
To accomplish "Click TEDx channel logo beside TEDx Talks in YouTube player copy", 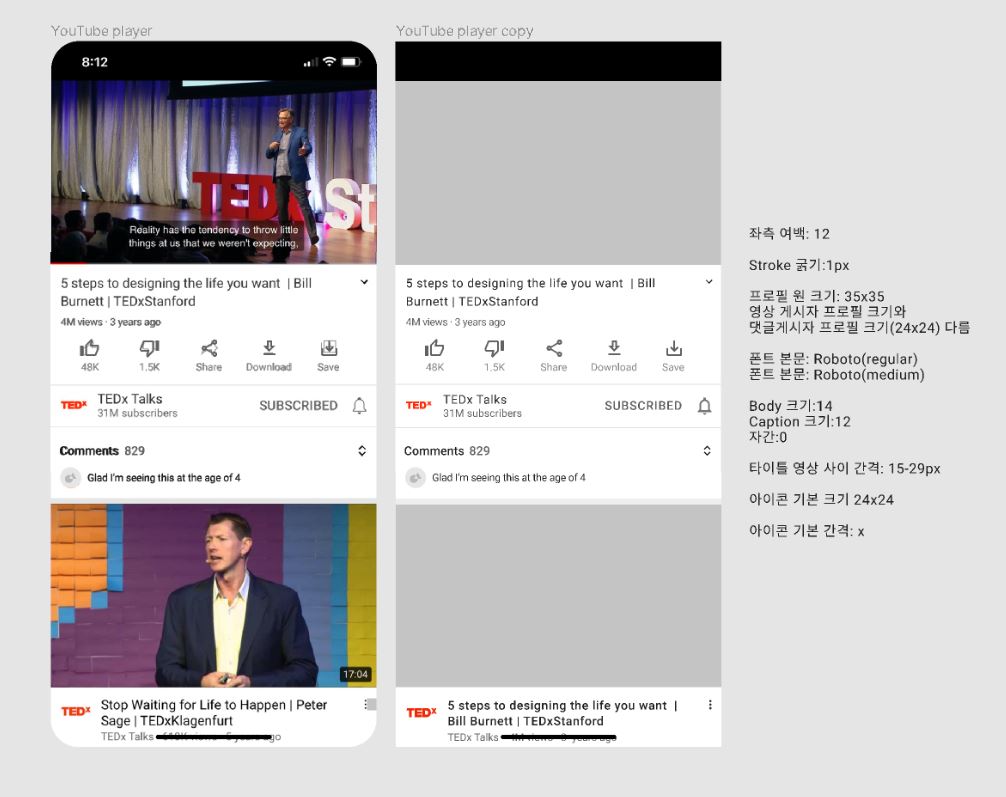I will tap(419, 405).
